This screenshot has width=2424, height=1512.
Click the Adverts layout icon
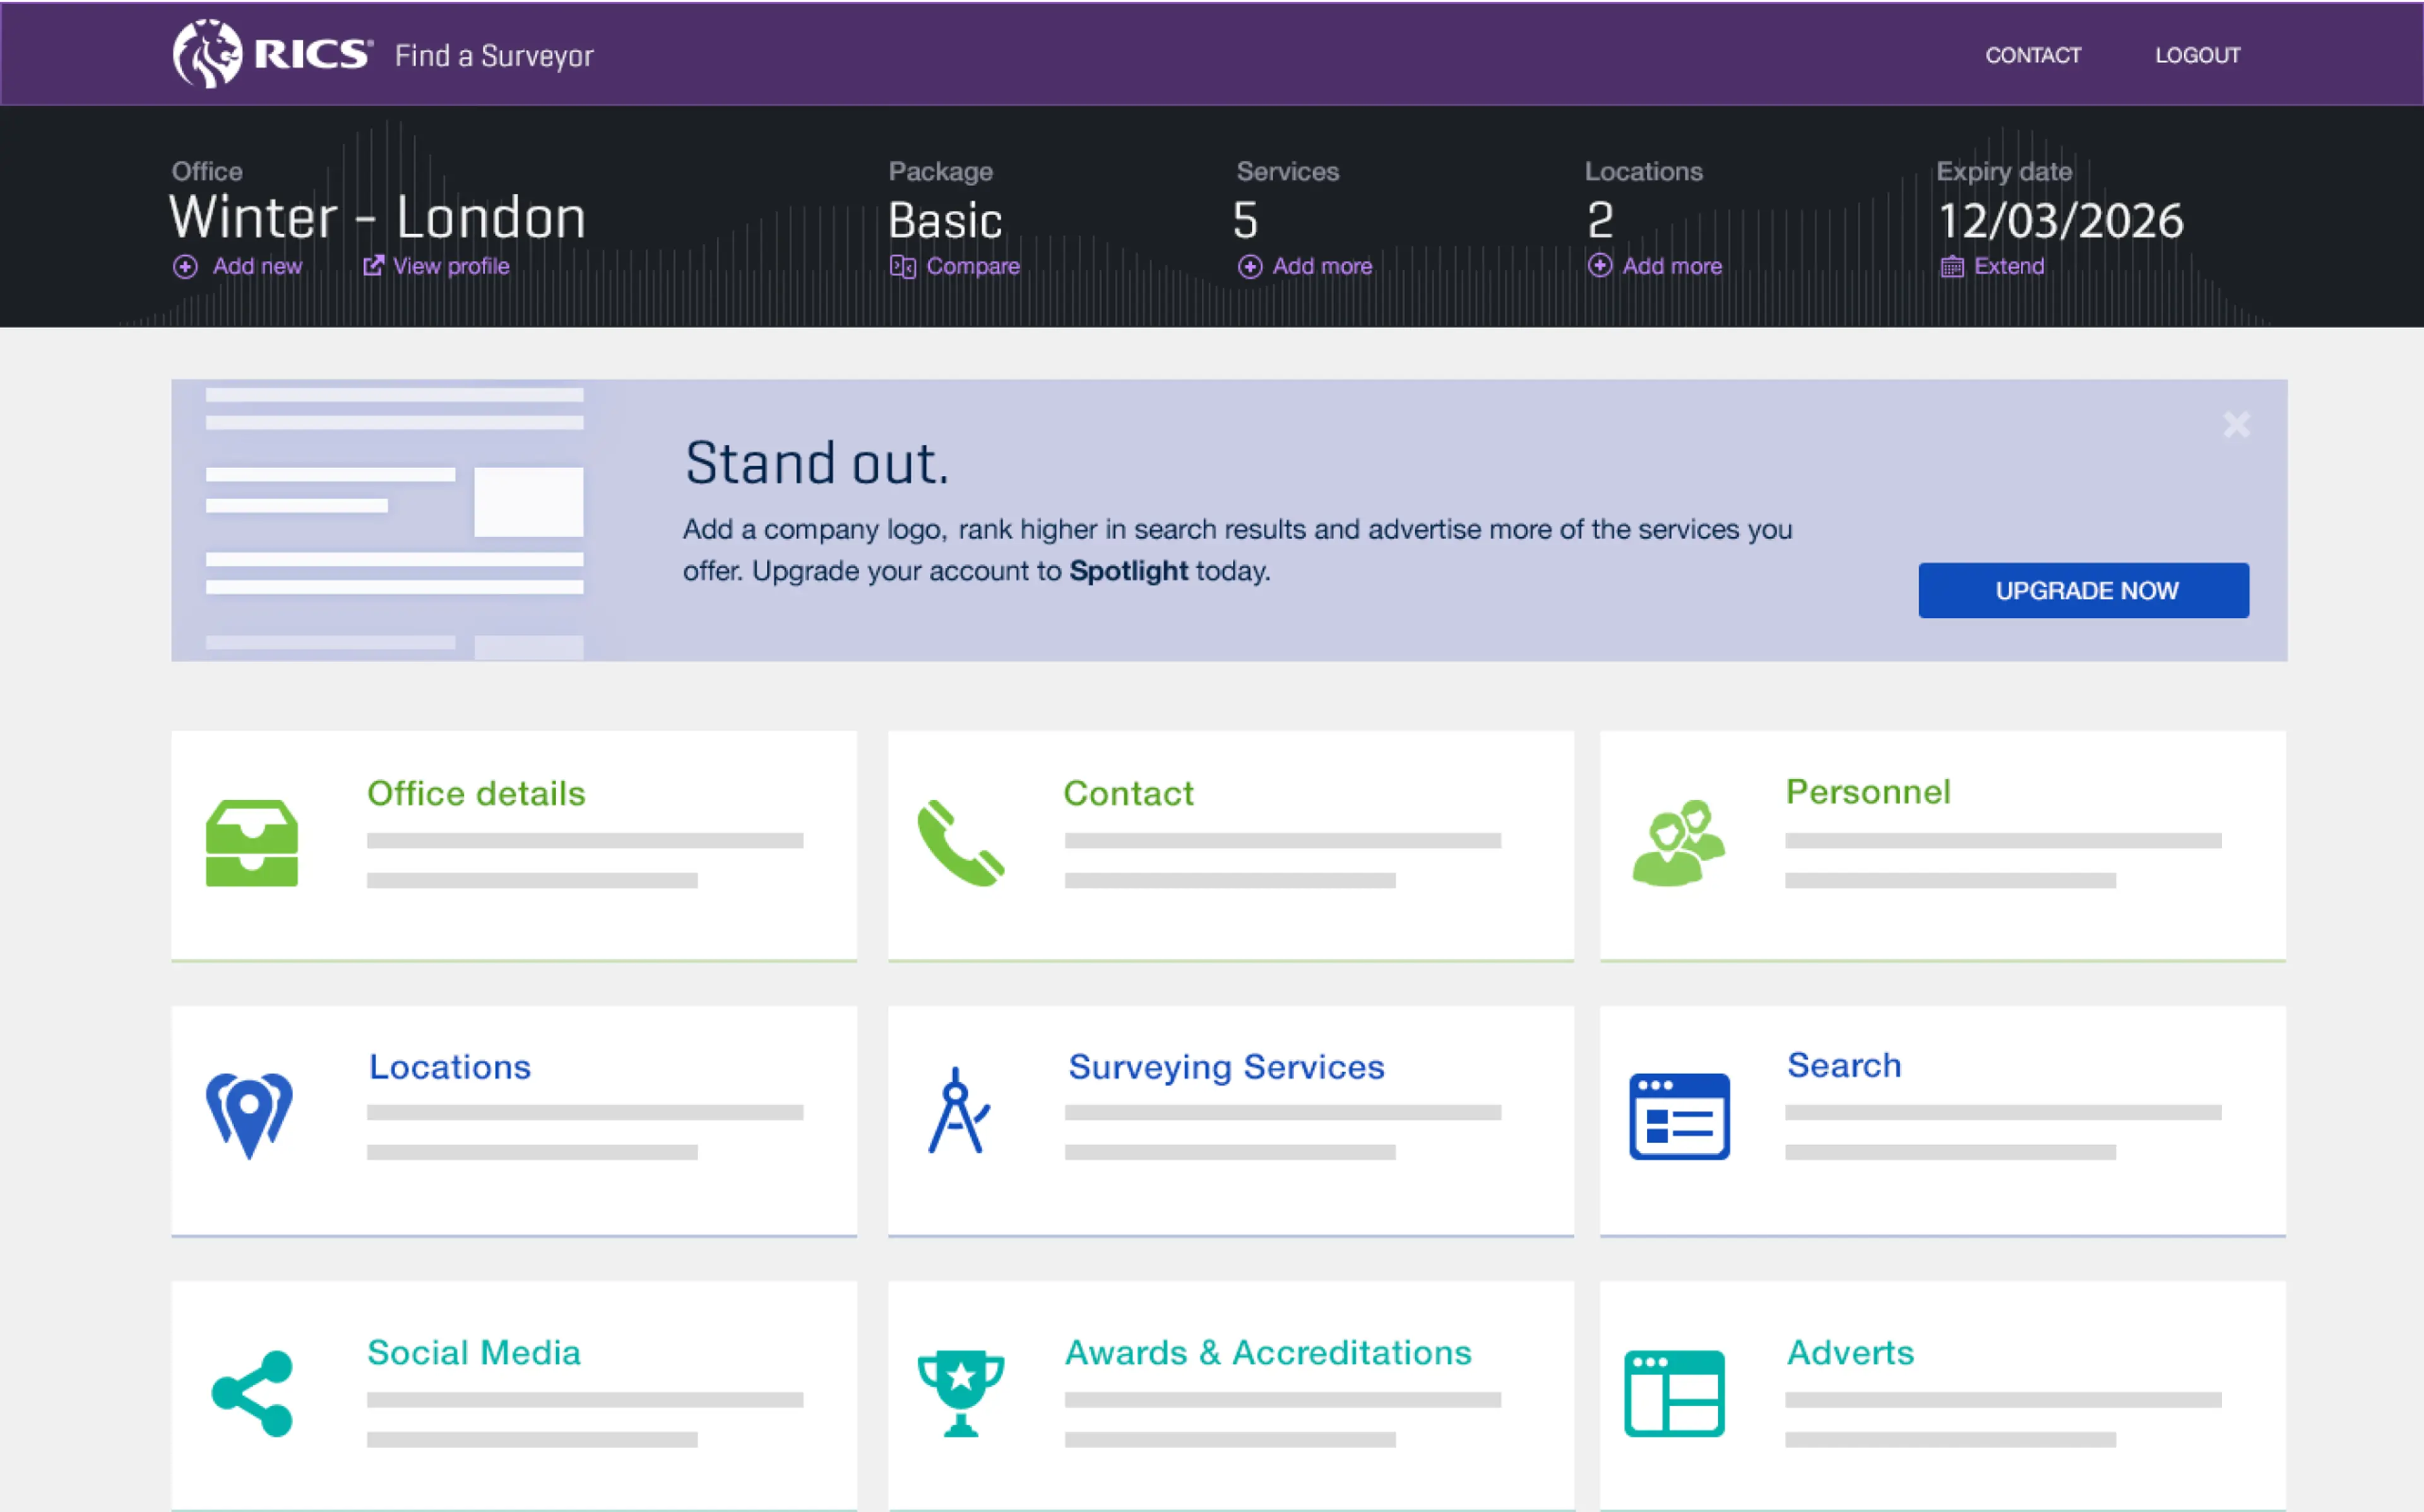tap(1675, 1393)
